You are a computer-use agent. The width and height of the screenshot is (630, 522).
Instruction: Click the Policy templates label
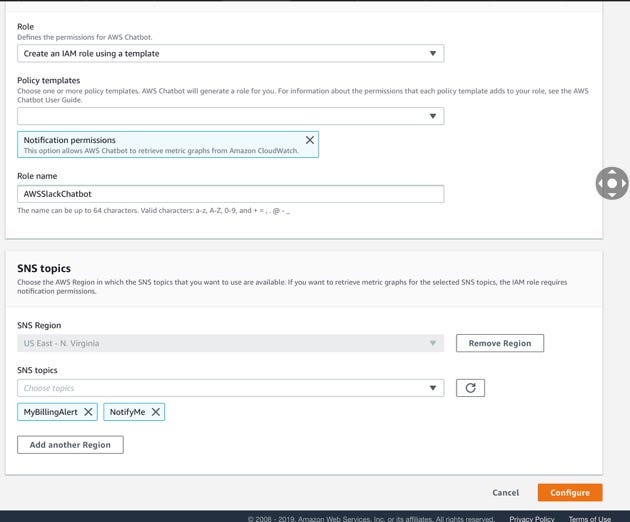click(49, 80)
